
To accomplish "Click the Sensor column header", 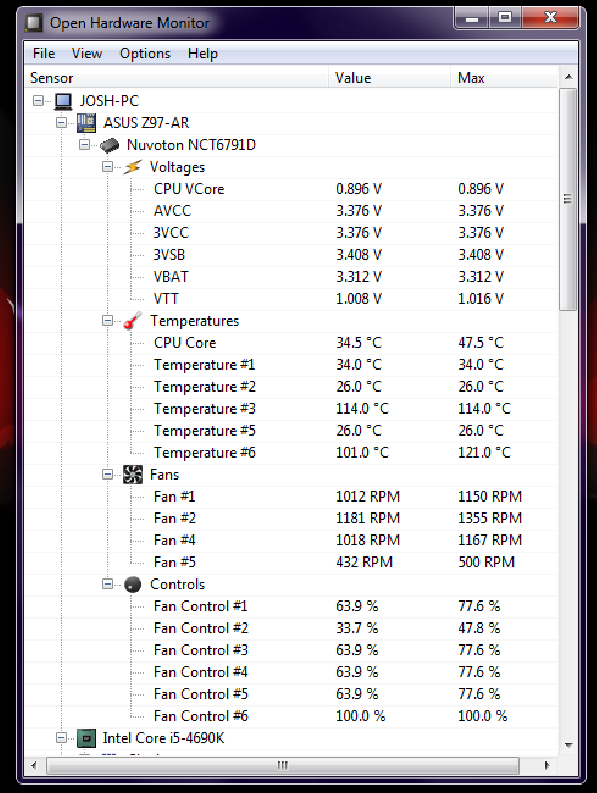I will coord(177,78).
